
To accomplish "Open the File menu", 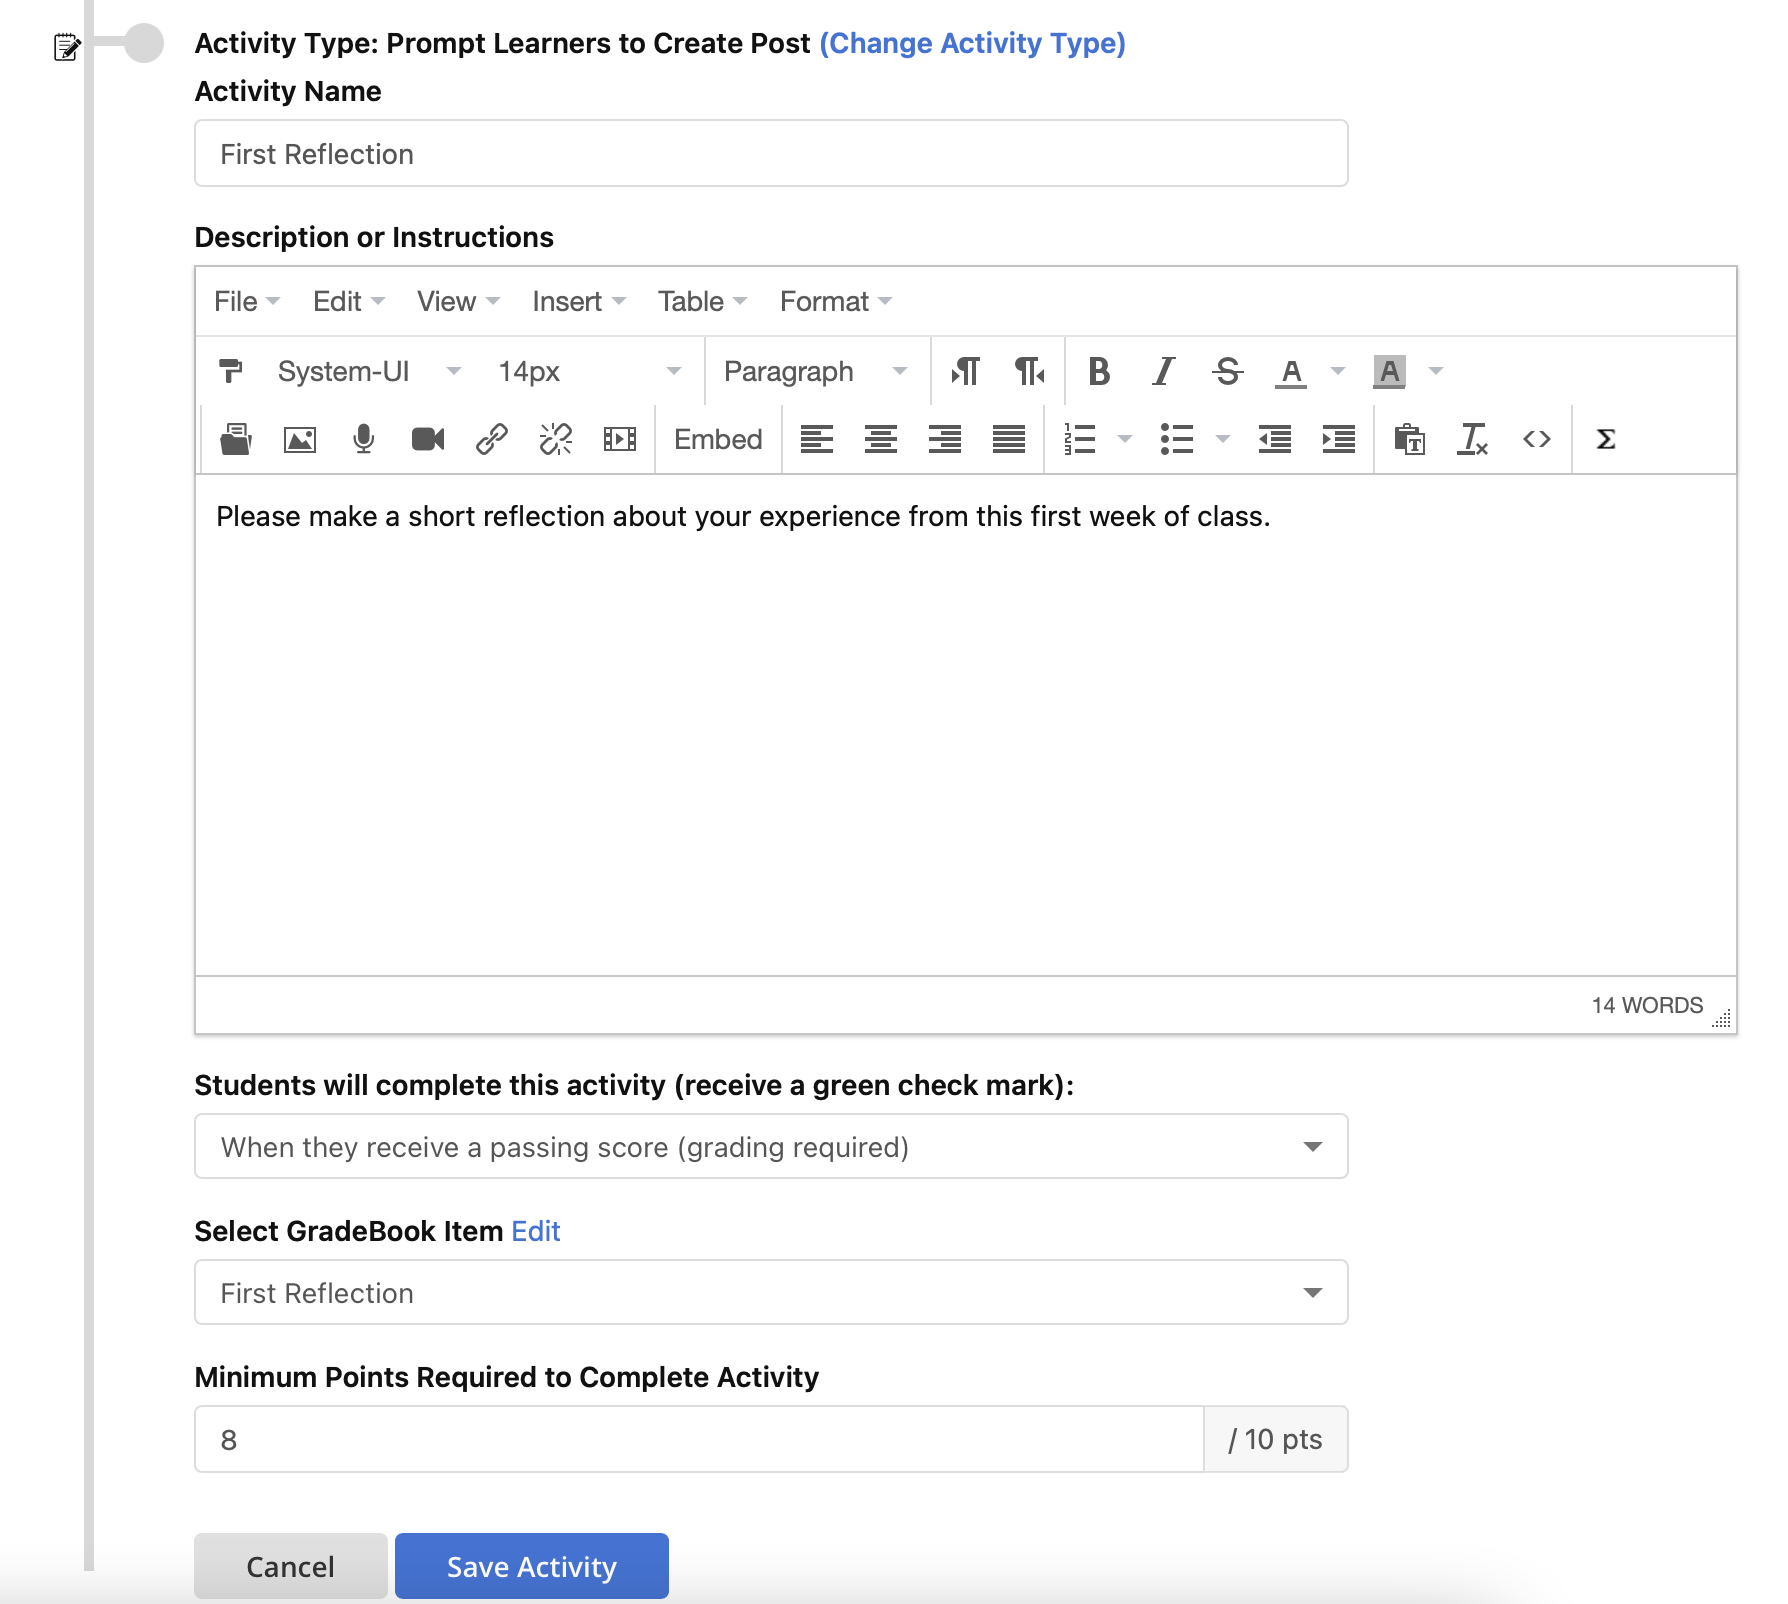I will coord(246,301).
